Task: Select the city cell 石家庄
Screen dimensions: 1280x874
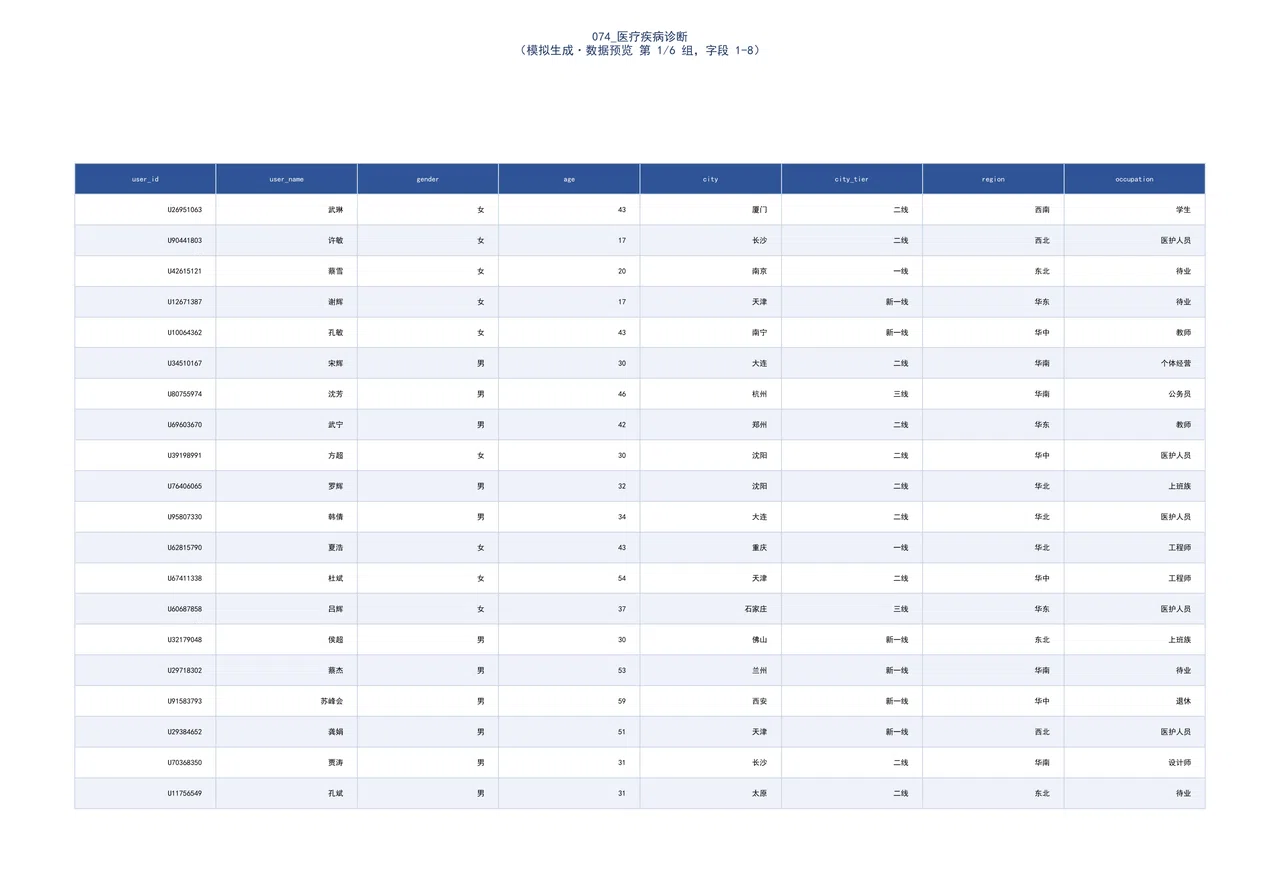Action: point(710,609)
